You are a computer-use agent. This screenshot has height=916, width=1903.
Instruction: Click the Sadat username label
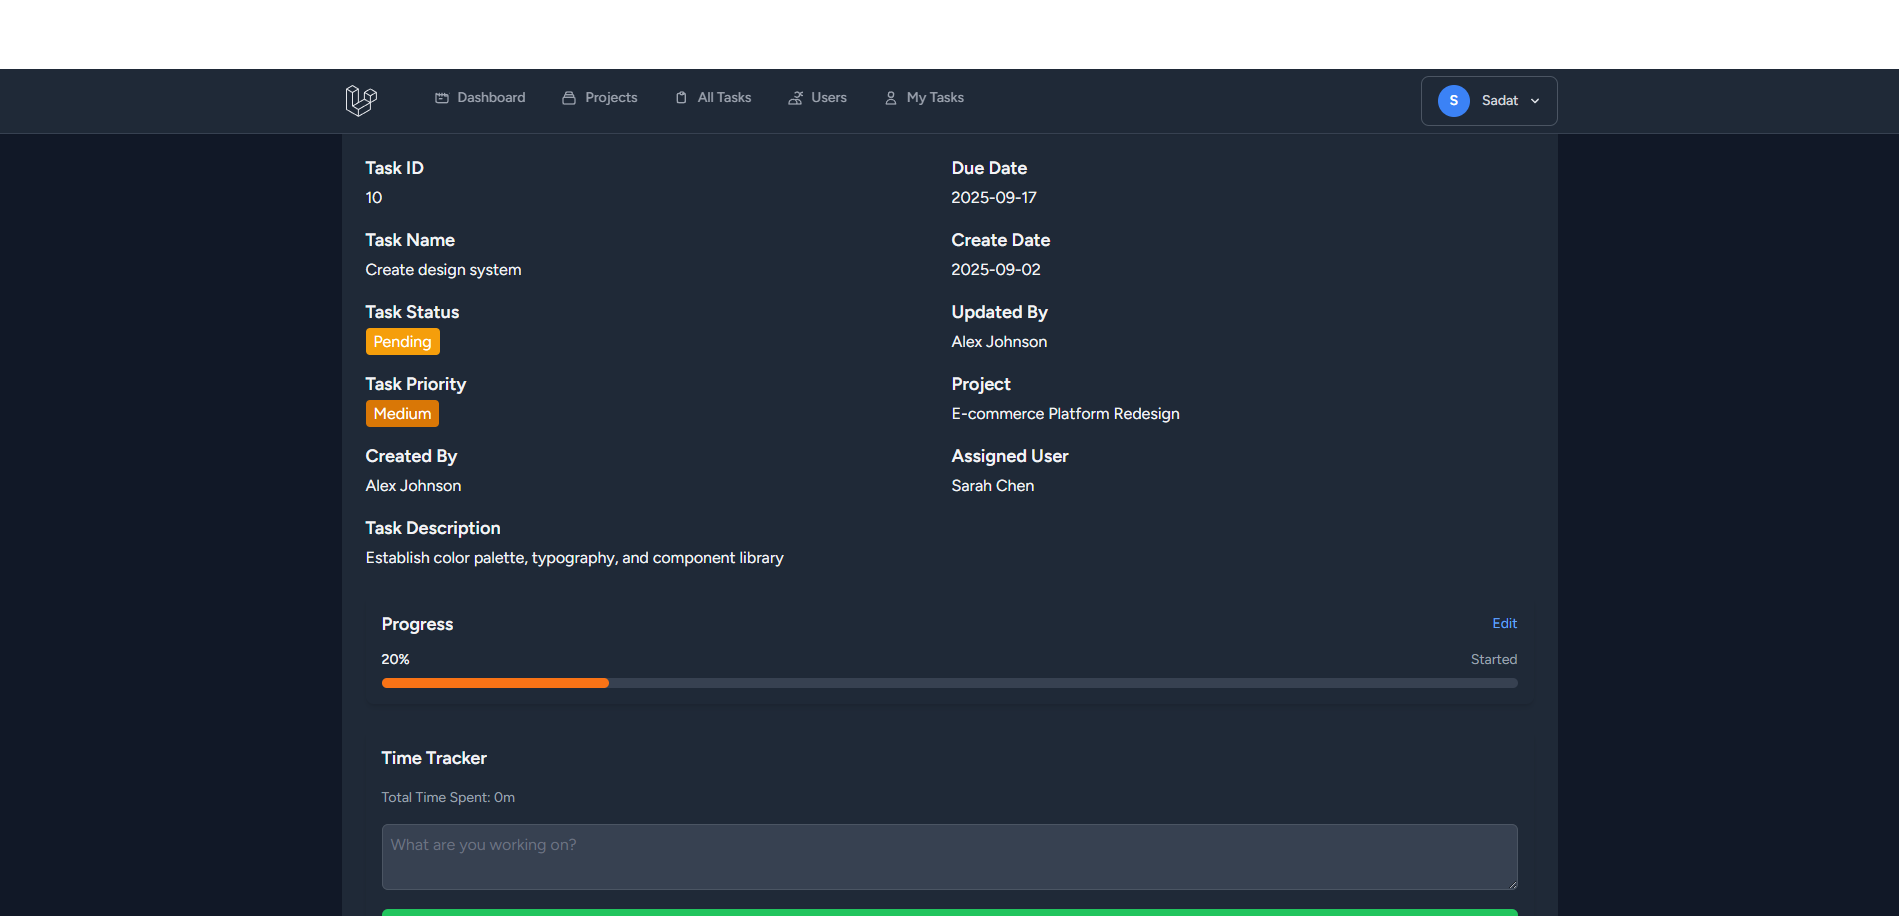[1500, 101]
